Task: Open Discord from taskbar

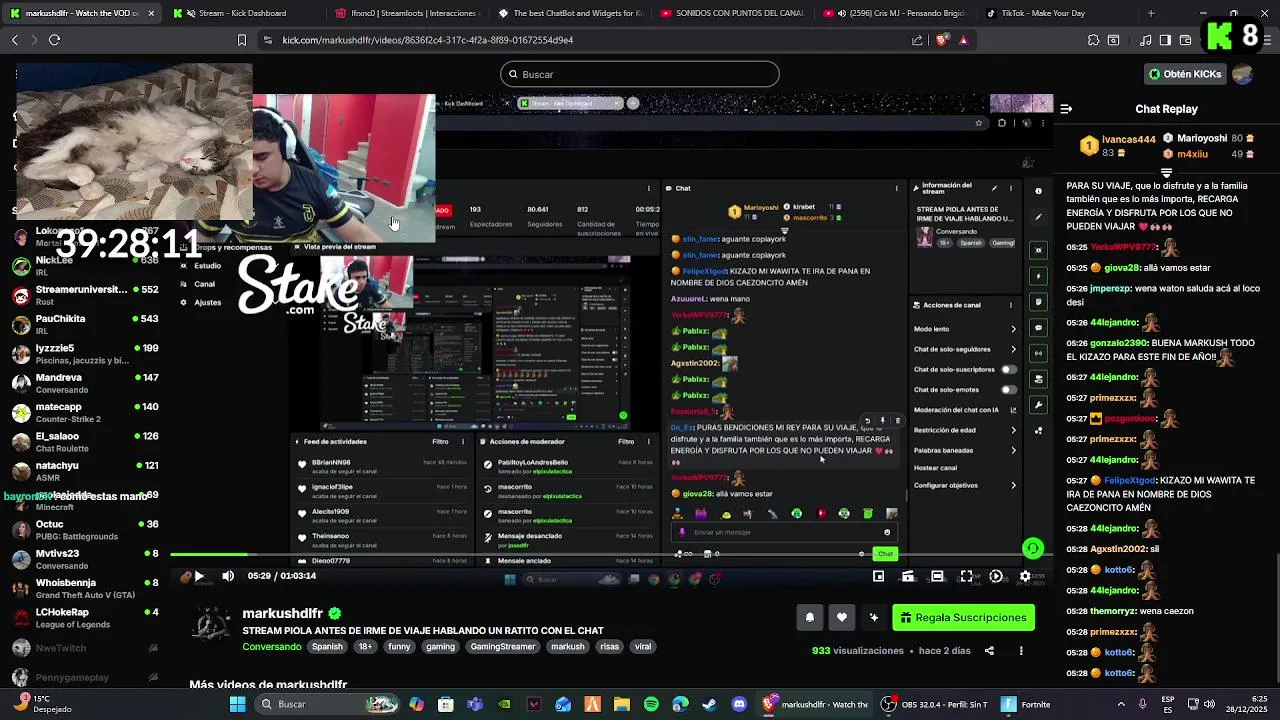Action: click(739, 704)
